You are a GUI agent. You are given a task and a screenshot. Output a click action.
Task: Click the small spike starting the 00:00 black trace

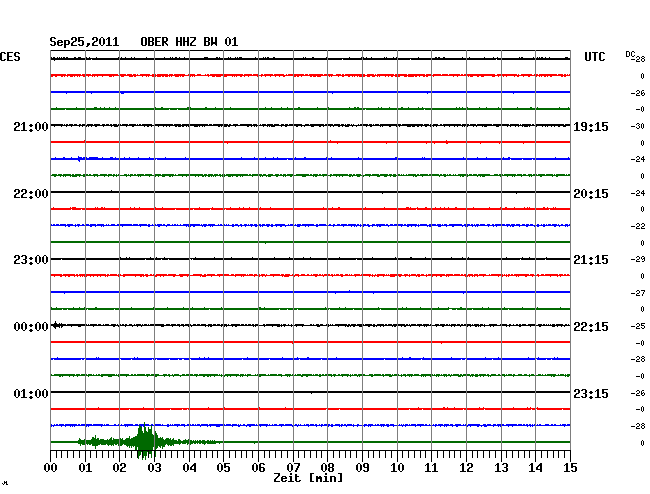pyautogui.click(x=57, y=325)
